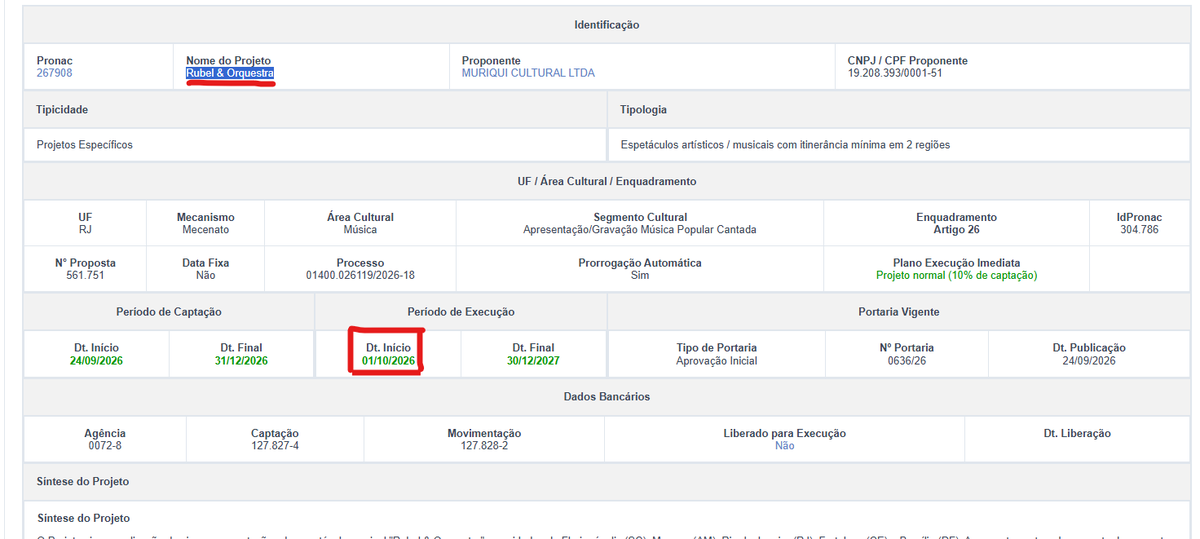
Task: Click the Tipologia value Espetáculos artísticos / musicais
Action: (x=785, y=145)
